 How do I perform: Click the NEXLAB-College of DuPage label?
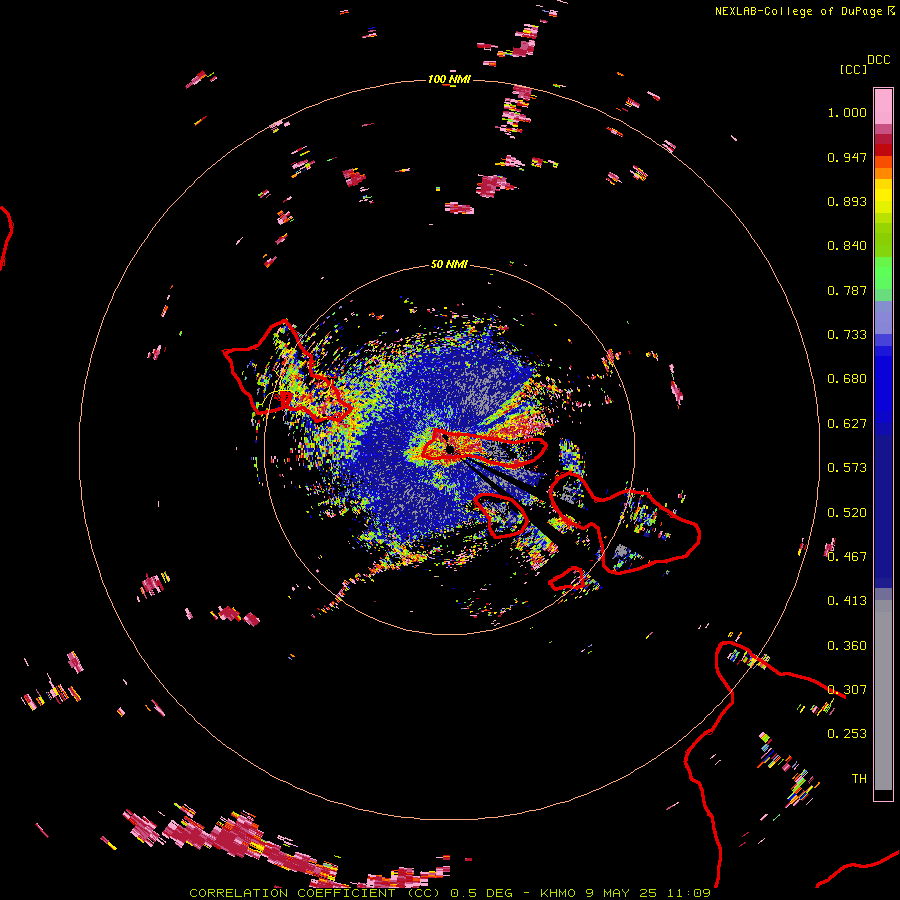tap(798, 11)
